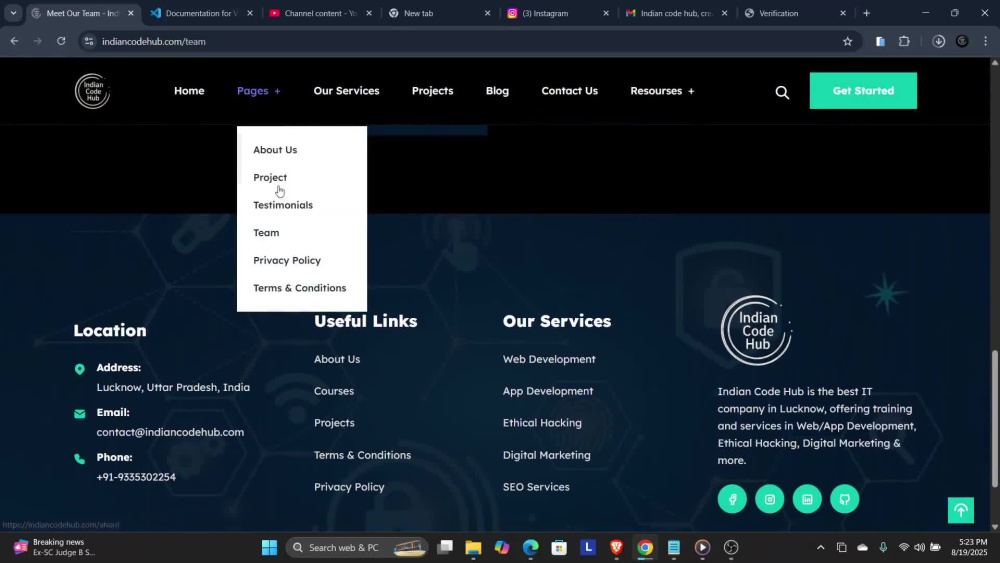Open the Facebook social link in footer
The height and width of the screenshot is (563, 1000).
tap(732, 499)
